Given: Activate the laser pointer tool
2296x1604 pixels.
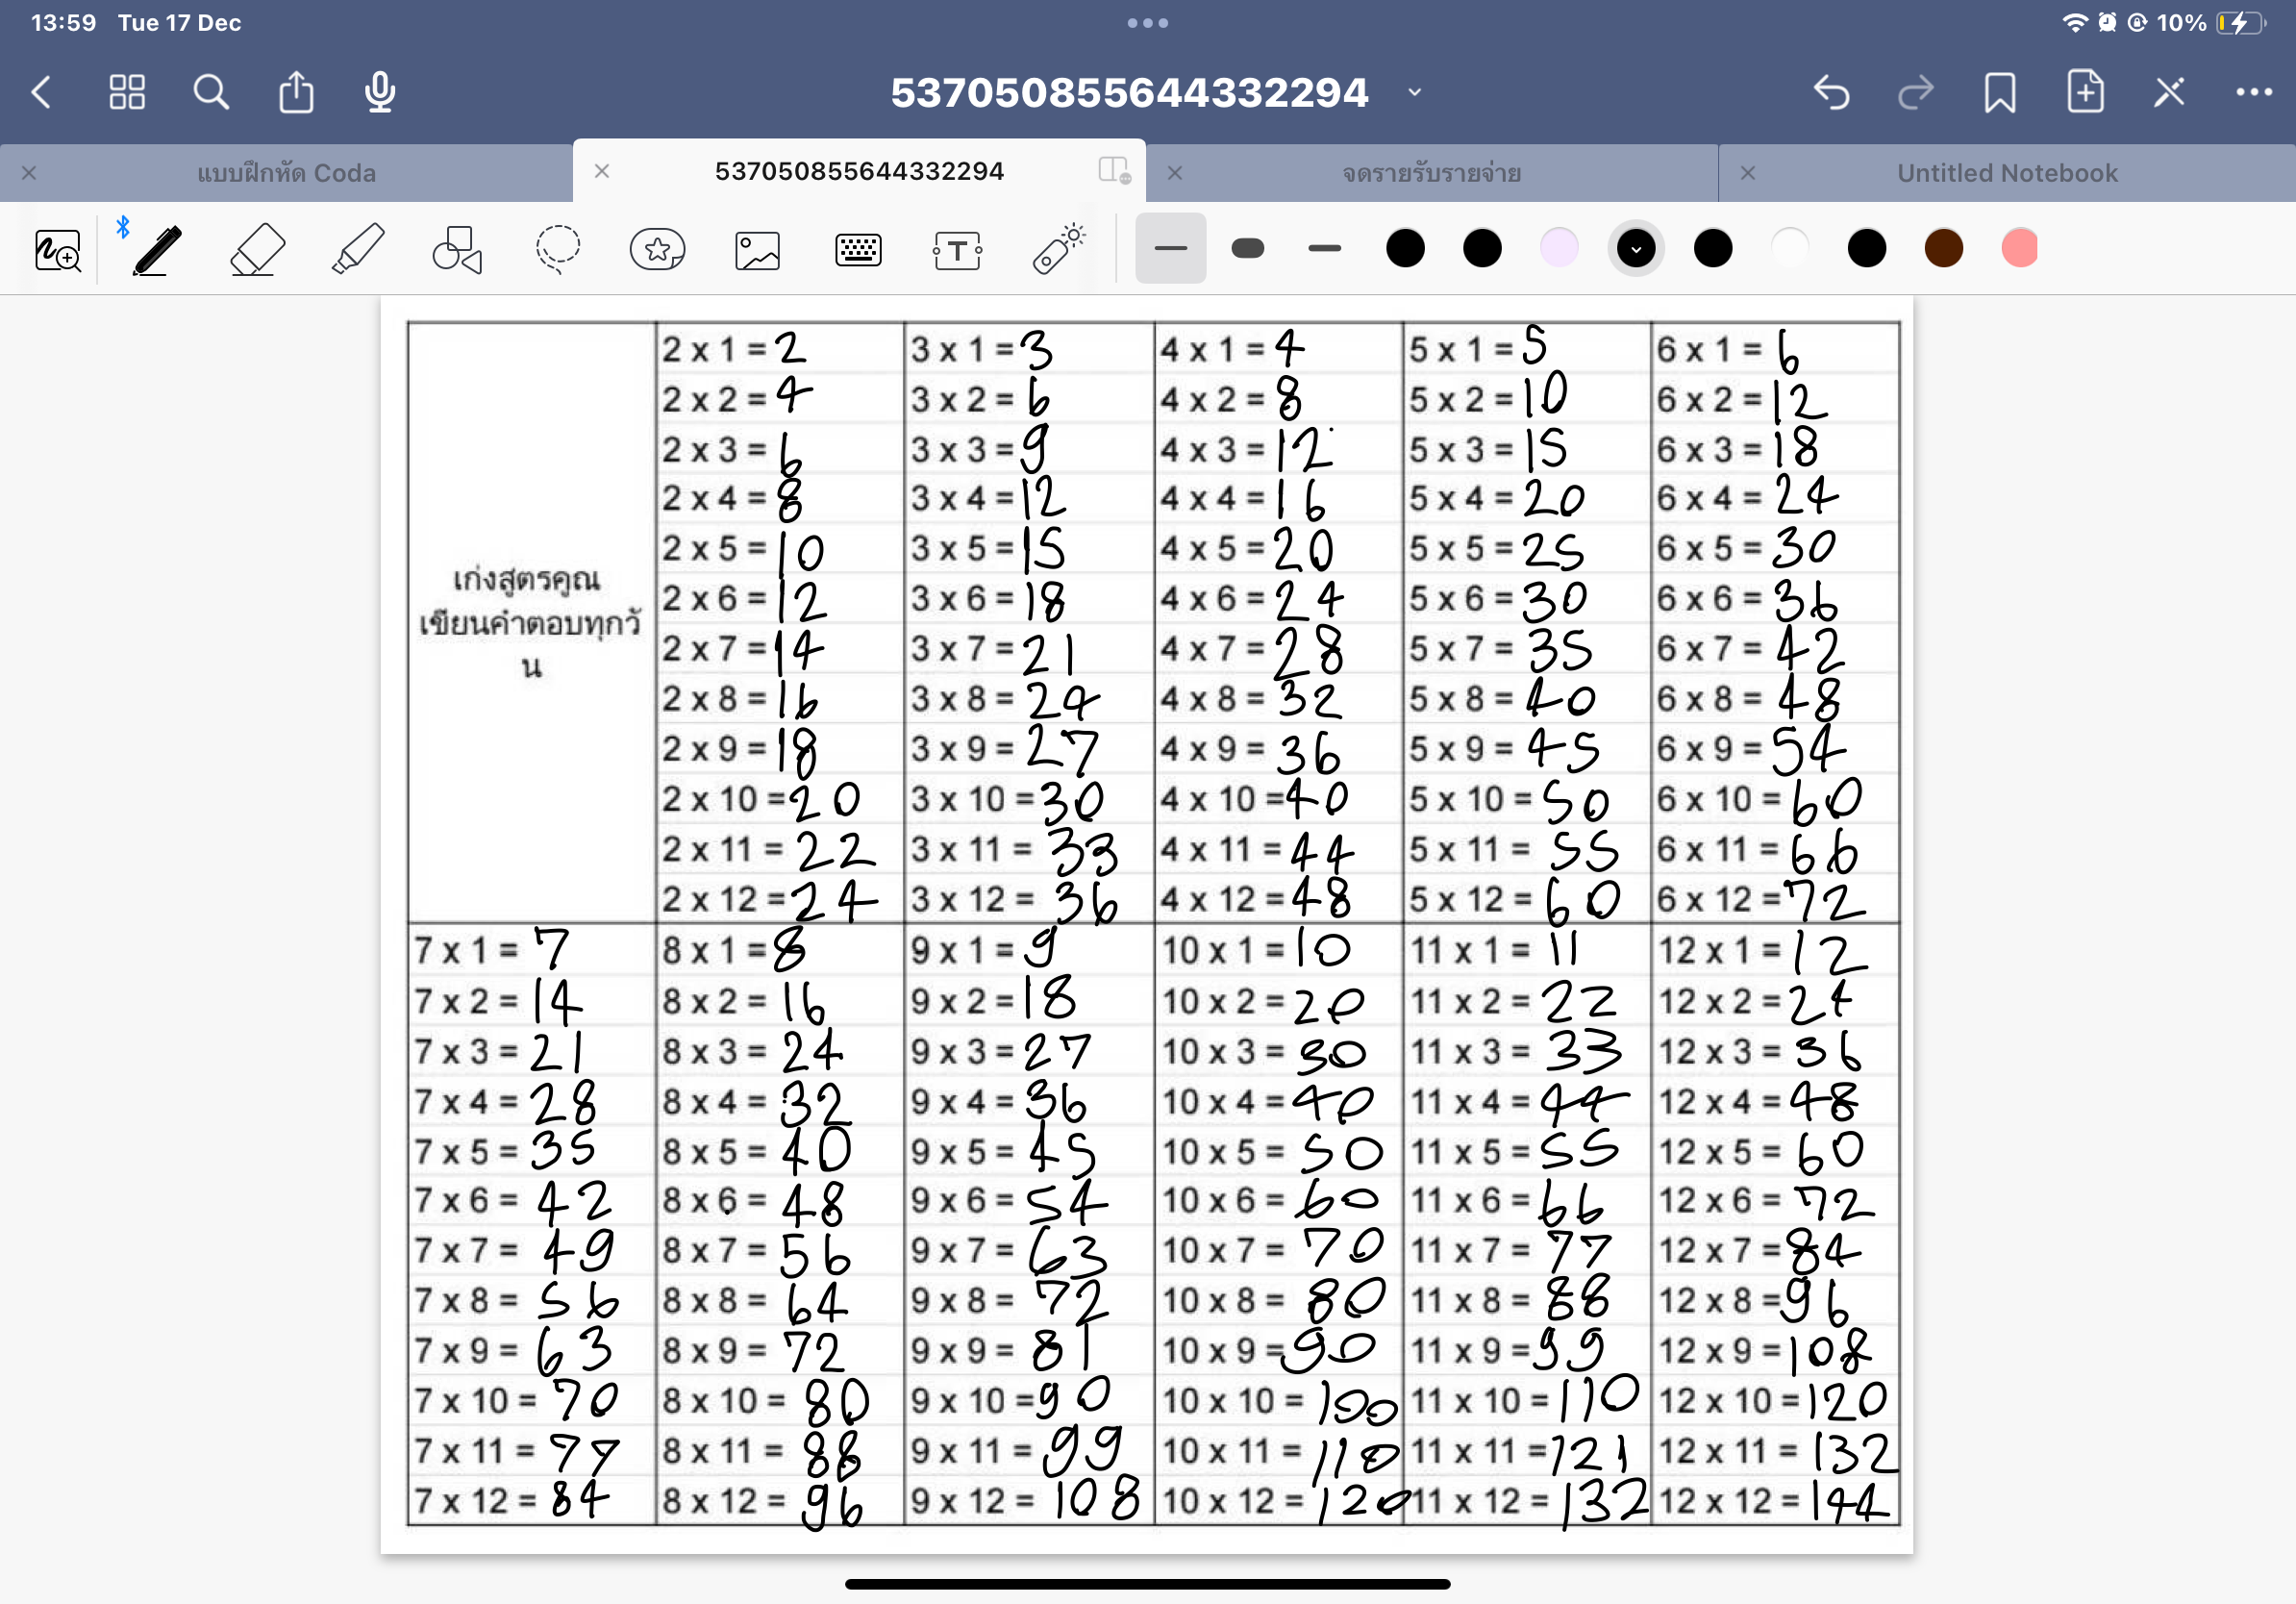Looking at the screenshot, I should click(1059, 249).
